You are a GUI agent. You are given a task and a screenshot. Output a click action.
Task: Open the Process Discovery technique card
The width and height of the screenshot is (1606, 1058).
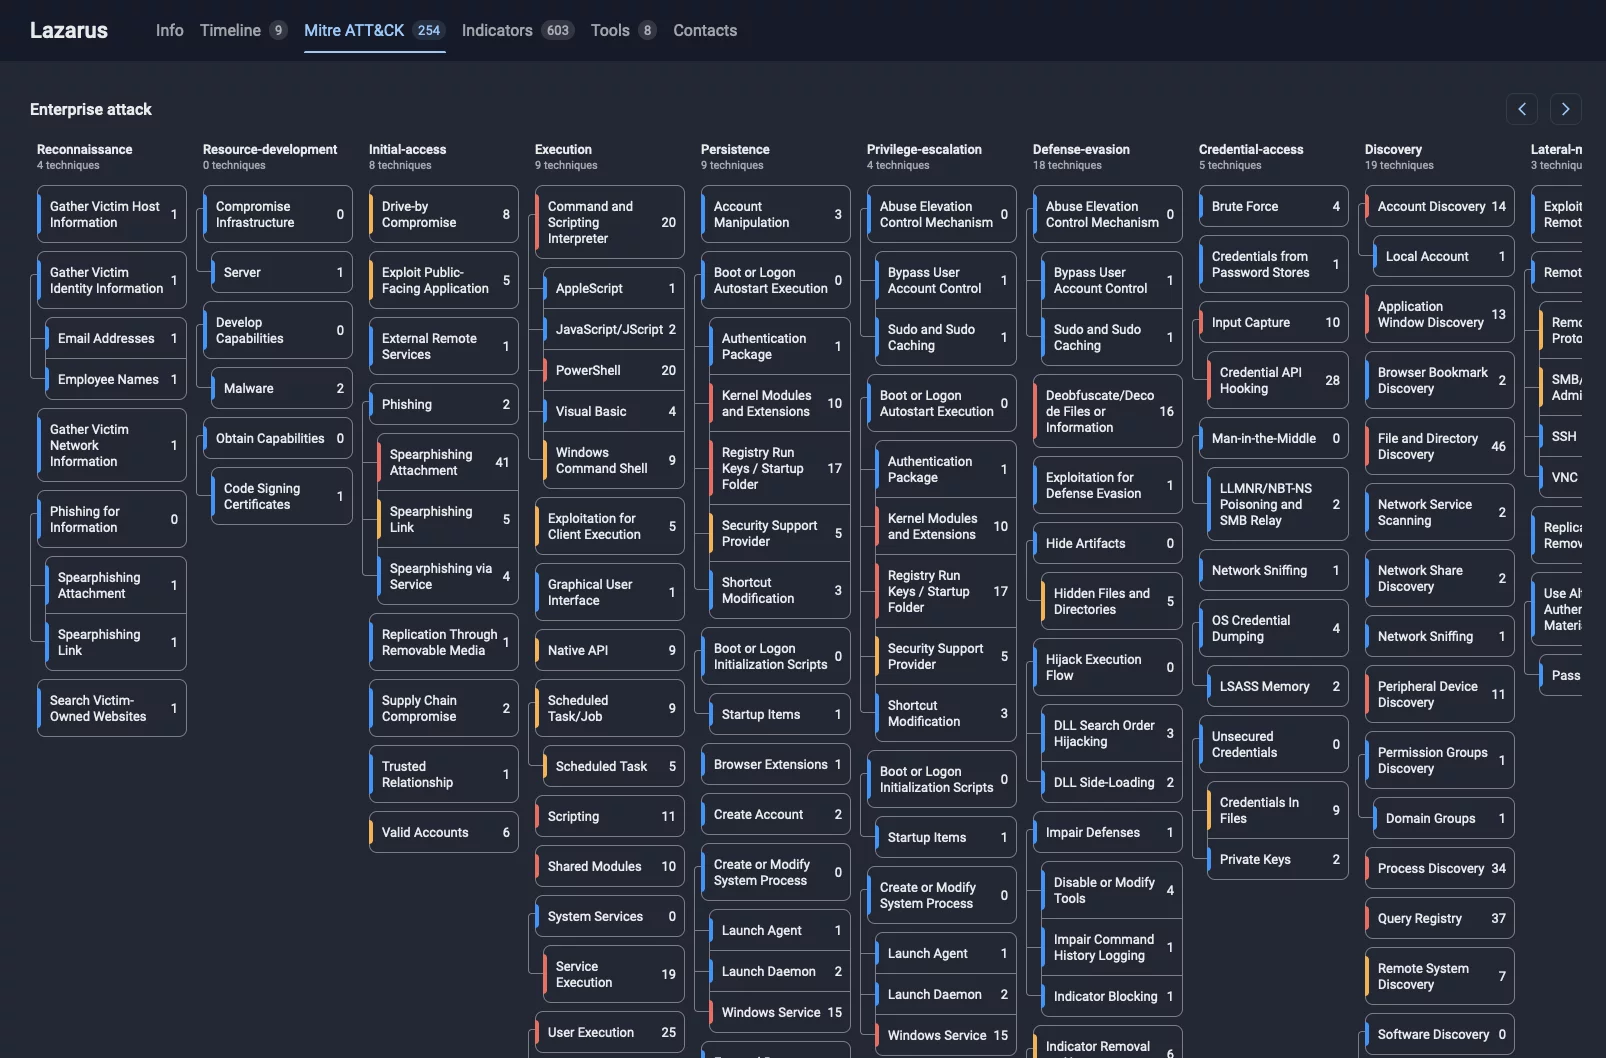click(x=1438, y=868)
